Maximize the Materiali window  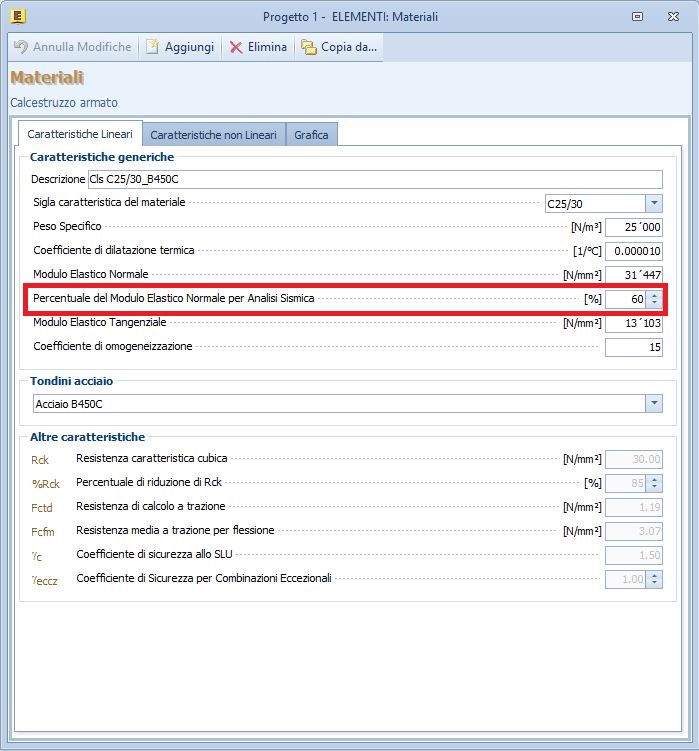point(637,16)
